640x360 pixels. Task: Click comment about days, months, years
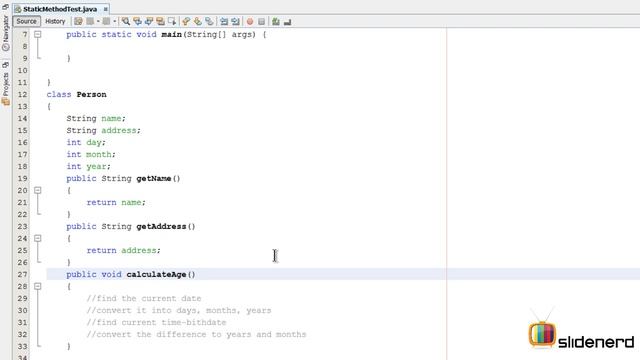pos(179,310)
